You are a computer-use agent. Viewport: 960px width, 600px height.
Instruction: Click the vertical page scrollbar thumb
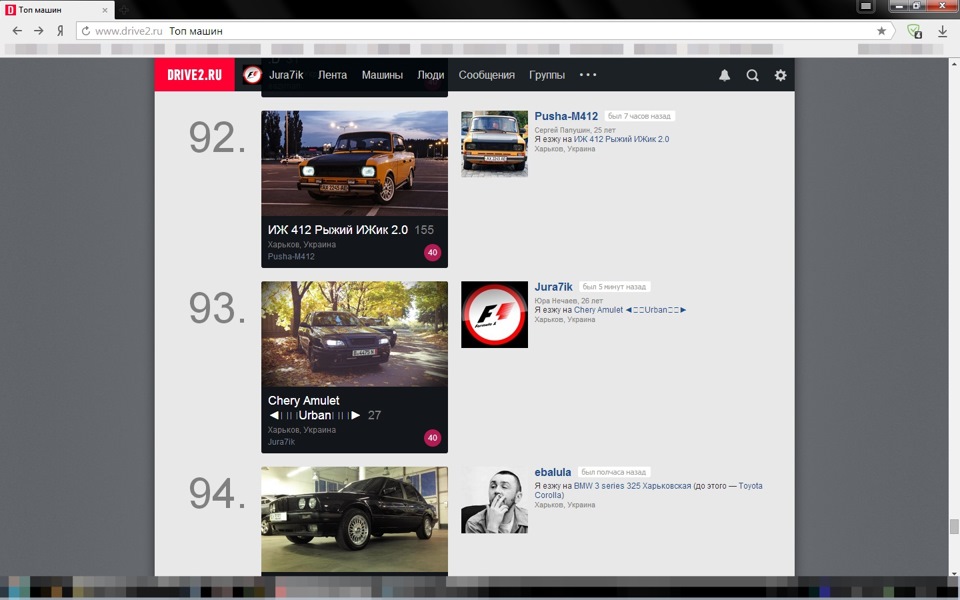coord(954,527)
